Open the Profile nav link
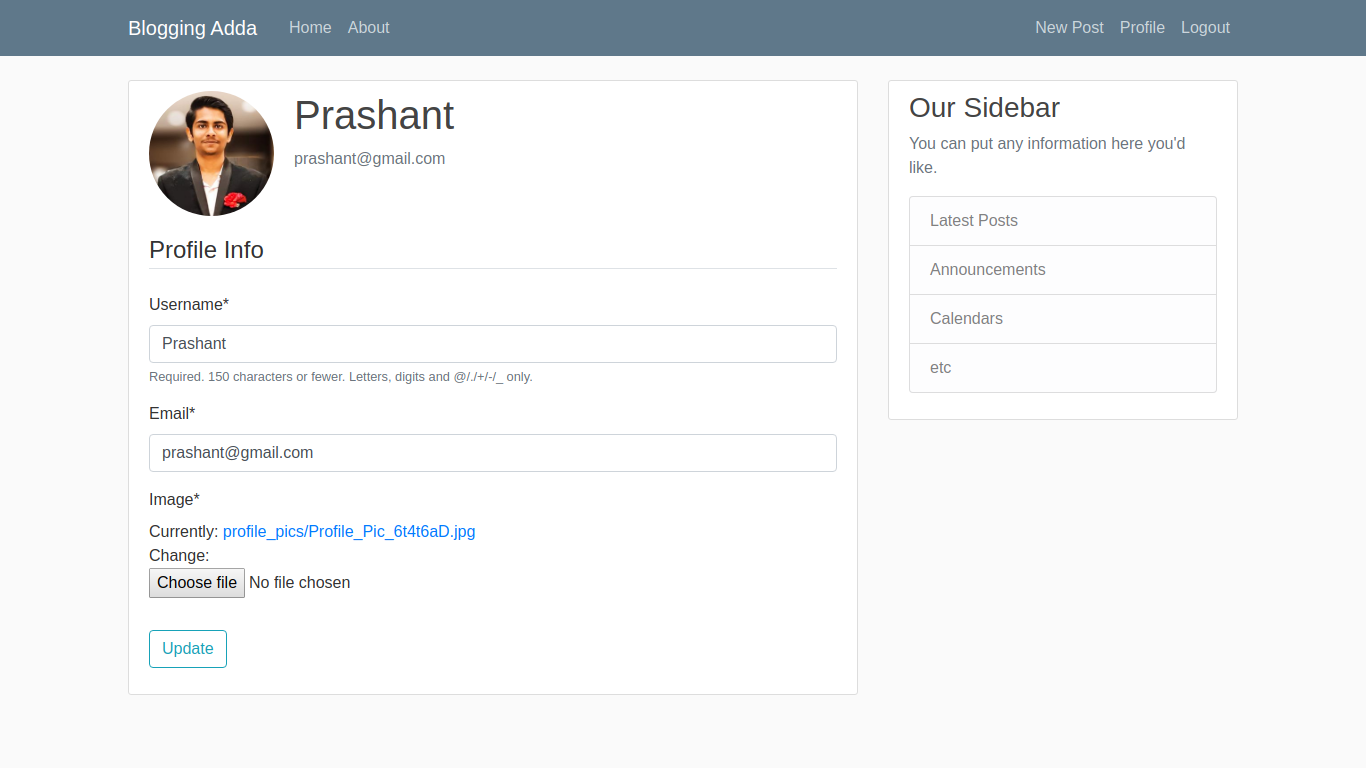Viewport: 1366px width, 768px height. point(1142,28)
